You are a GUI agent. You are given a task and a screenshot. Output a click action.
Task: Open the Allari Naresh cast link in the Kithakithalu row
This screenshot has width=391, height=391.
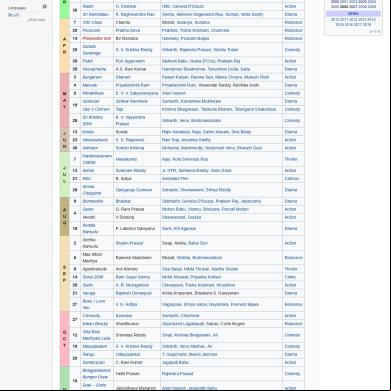(174, 93)
